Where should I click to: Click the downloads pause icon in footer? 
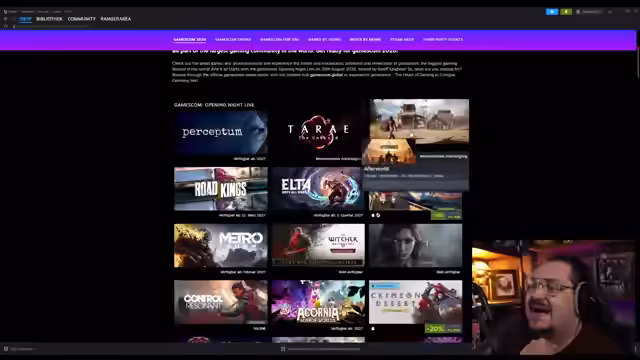[283, 349]
